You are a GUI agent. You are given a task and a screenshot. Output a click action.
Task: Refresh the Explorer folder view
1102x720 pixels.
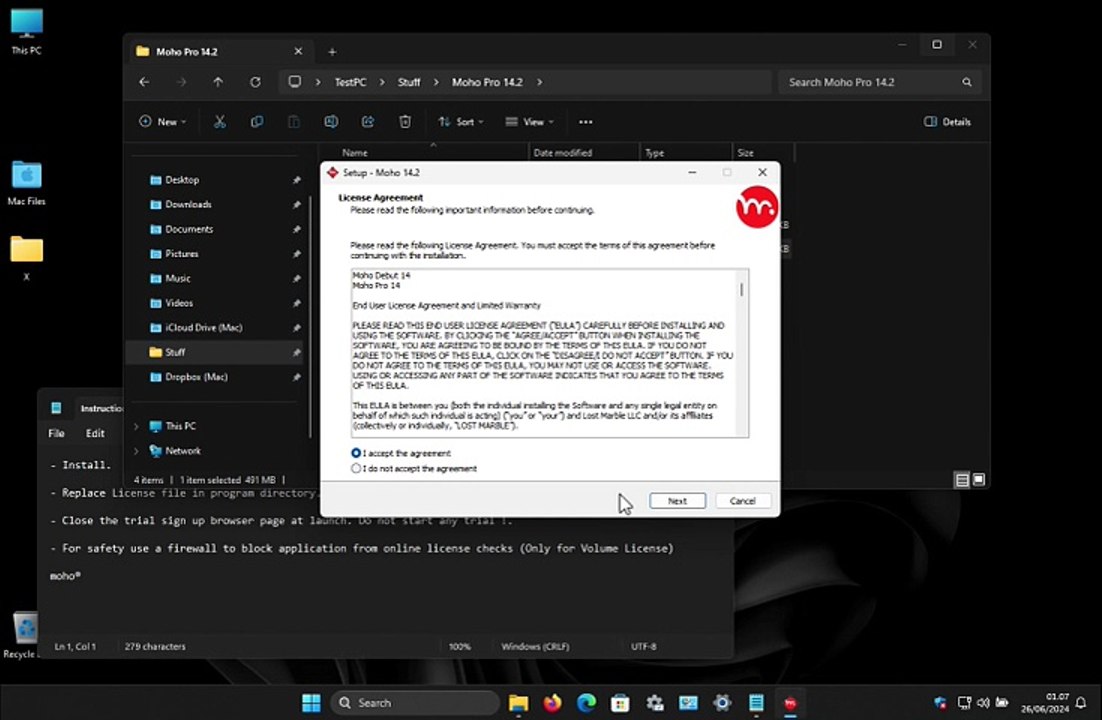click(255, 82)
